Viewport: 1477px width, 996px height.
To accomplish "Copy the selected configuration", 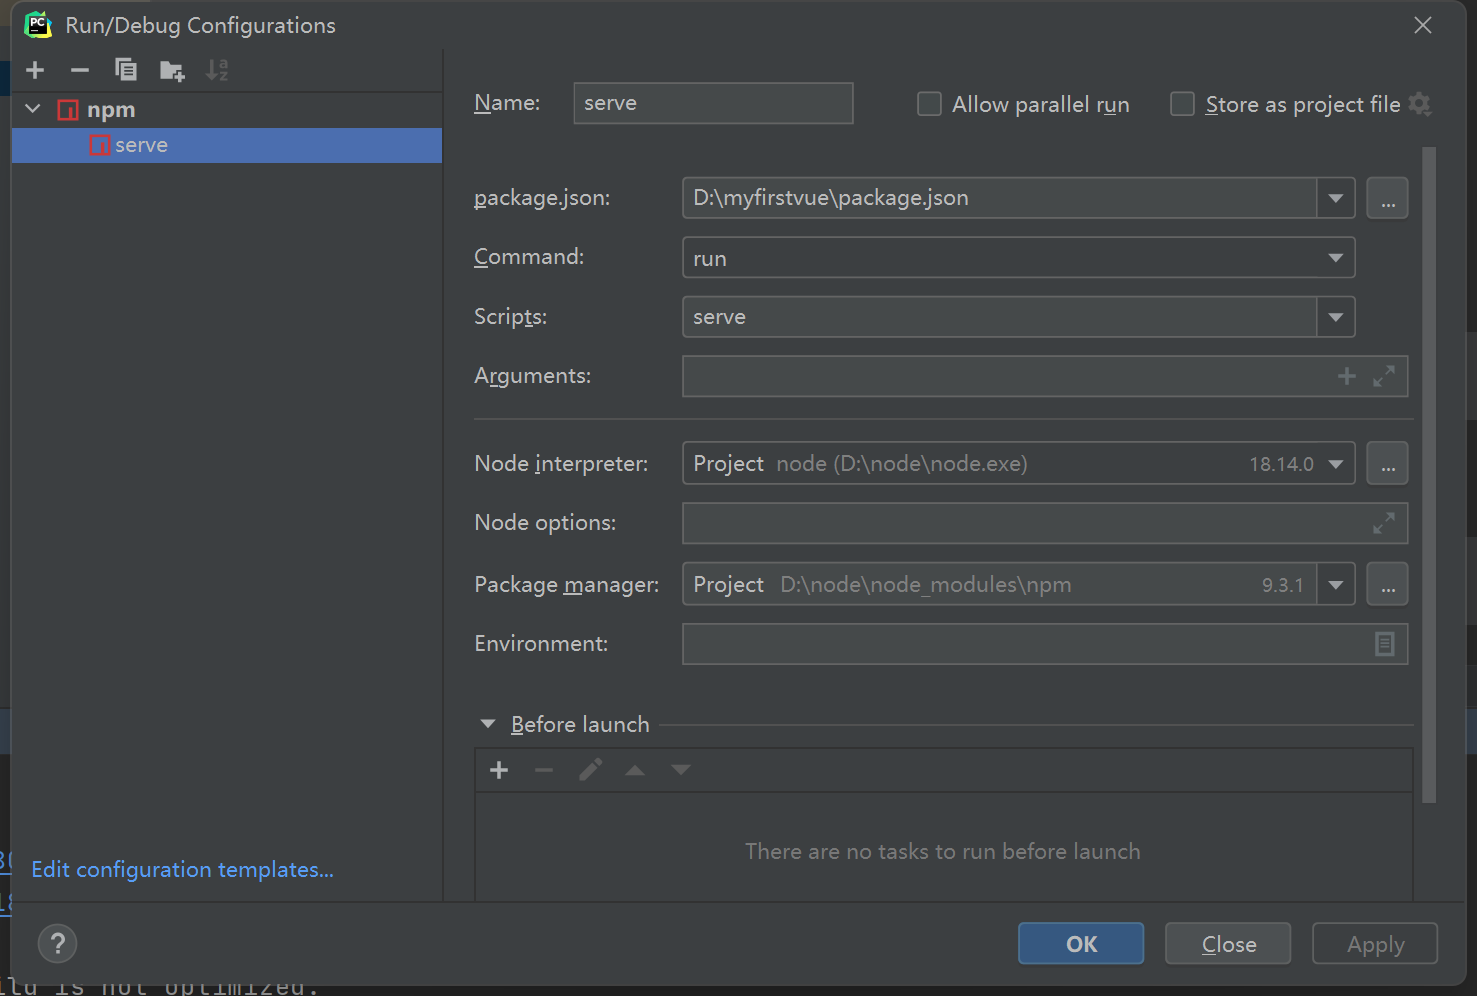I will (126, 70).
